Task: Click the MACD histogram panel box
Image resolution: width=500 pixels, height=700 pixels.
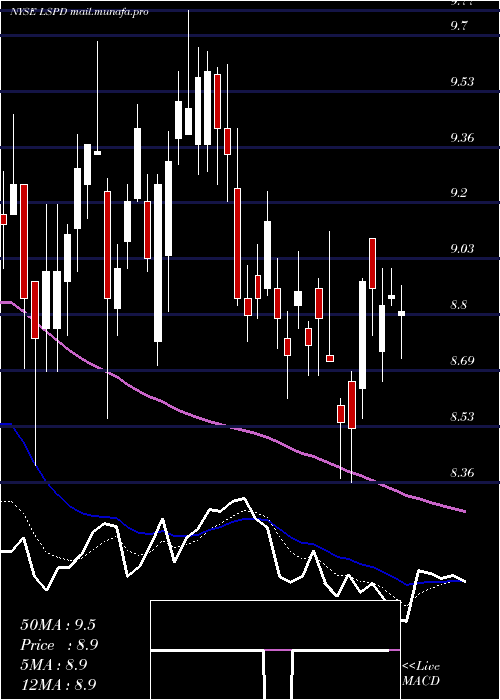Action: 275,650
